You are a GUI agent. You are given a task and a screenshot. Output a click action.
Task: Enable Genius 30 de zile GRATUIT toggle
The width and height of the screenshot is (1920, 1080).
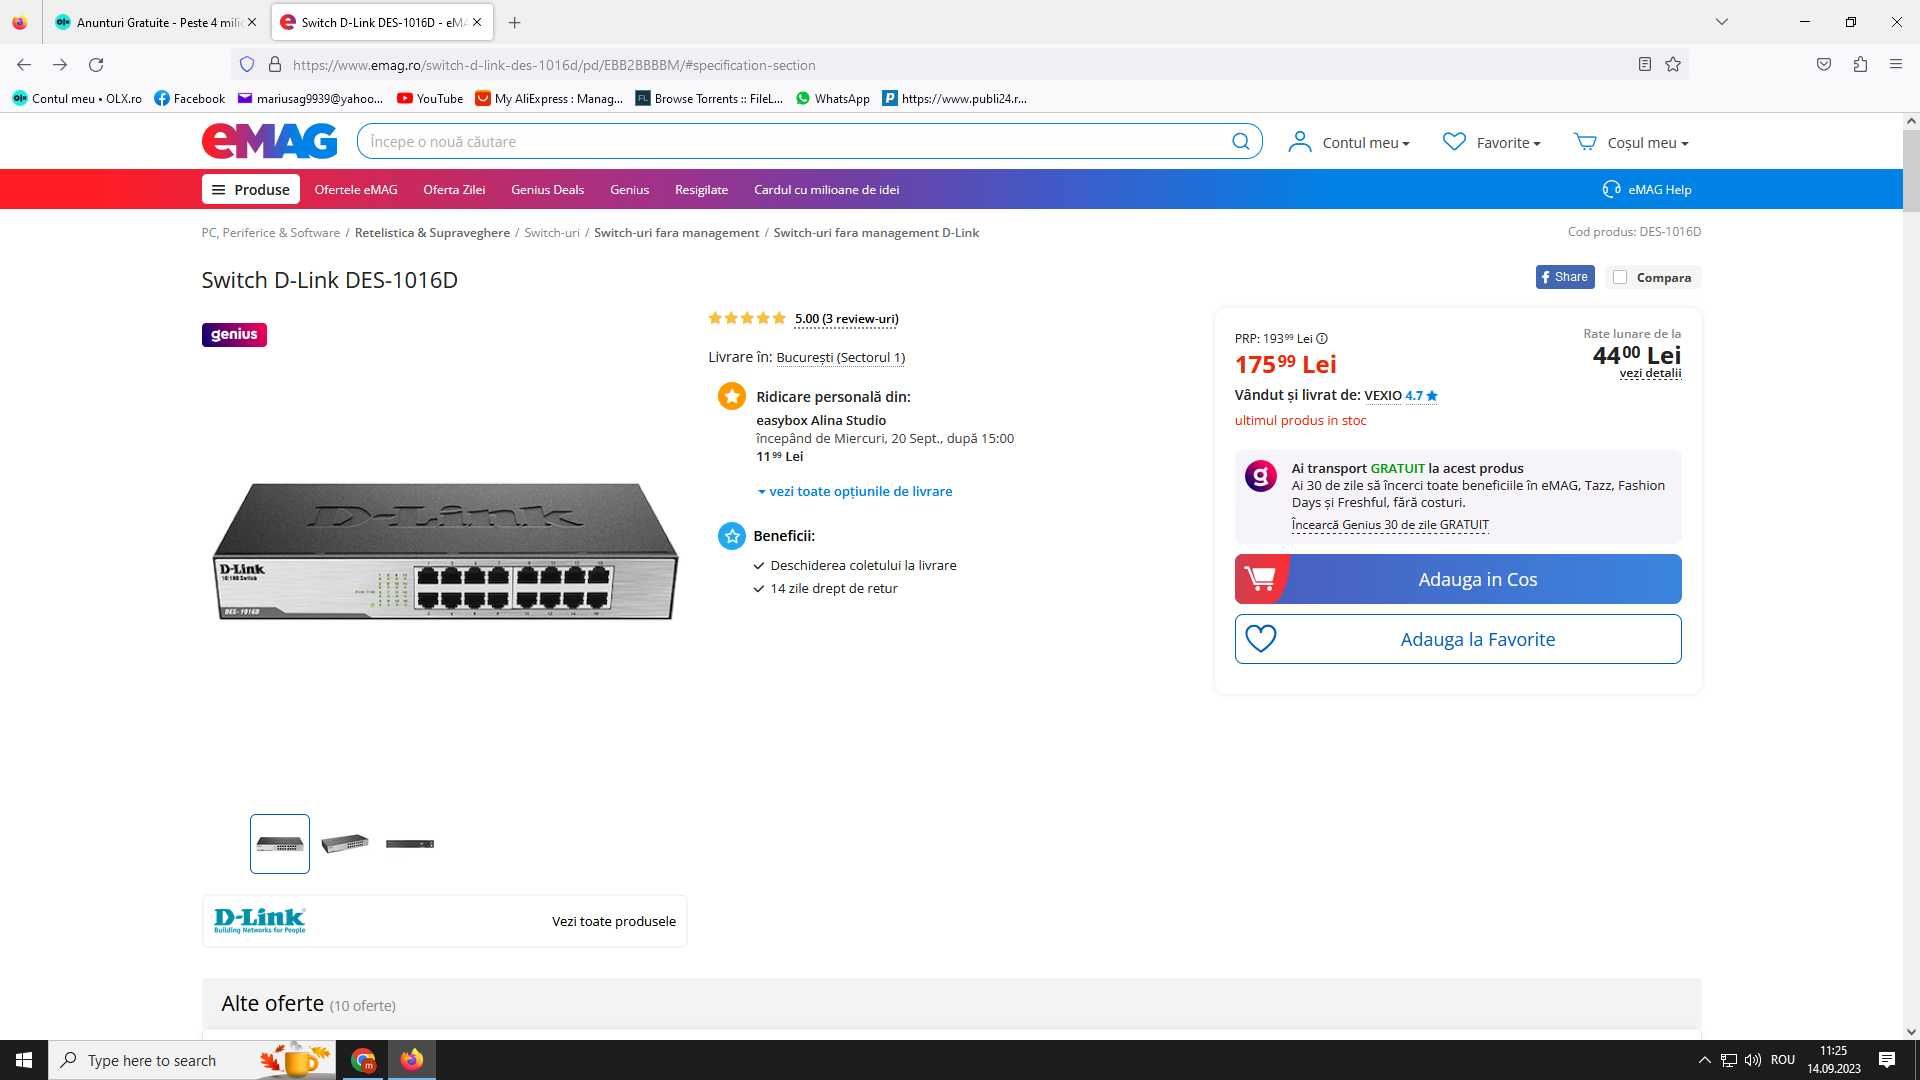pos(1390,524)
